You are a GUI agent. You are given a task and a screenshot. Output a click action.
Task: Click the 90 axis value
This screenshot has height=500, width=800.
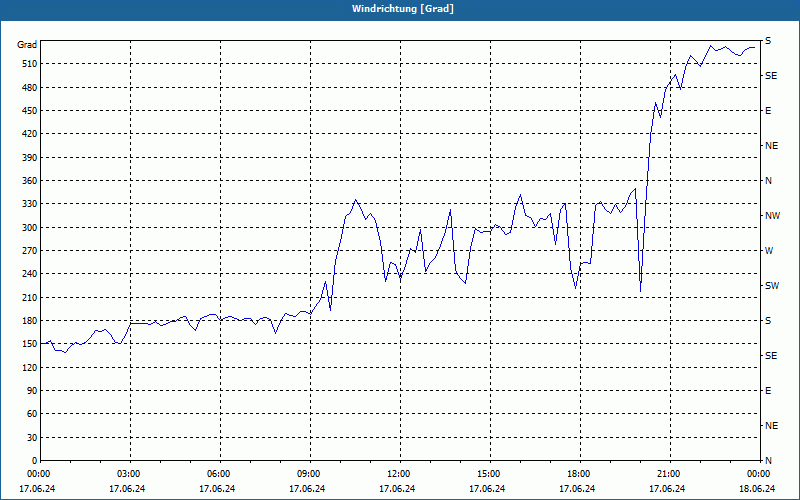31,391
